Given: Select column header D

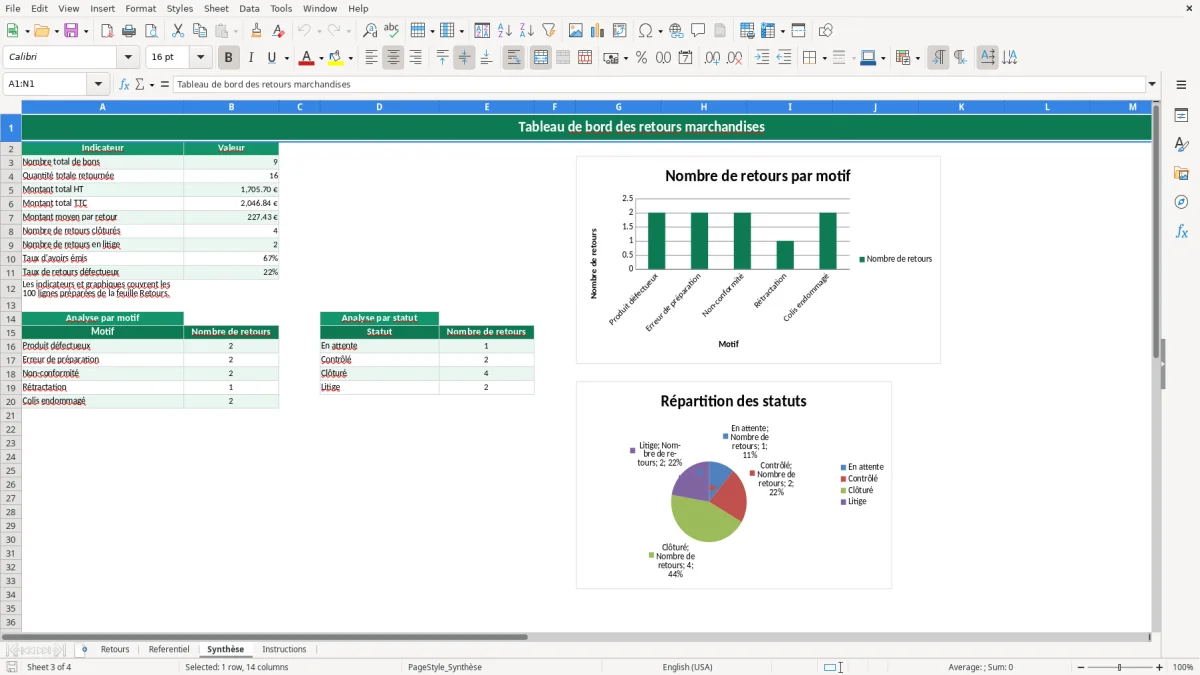Looking at the screenshot, I should coord(379,107).
